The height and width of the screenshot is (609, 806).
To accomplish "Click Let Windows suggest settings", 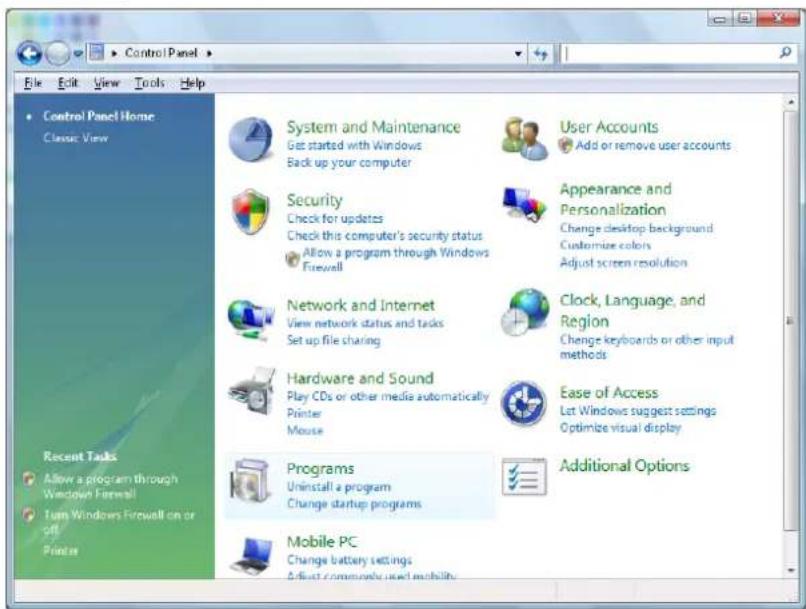I will [638, 411].
